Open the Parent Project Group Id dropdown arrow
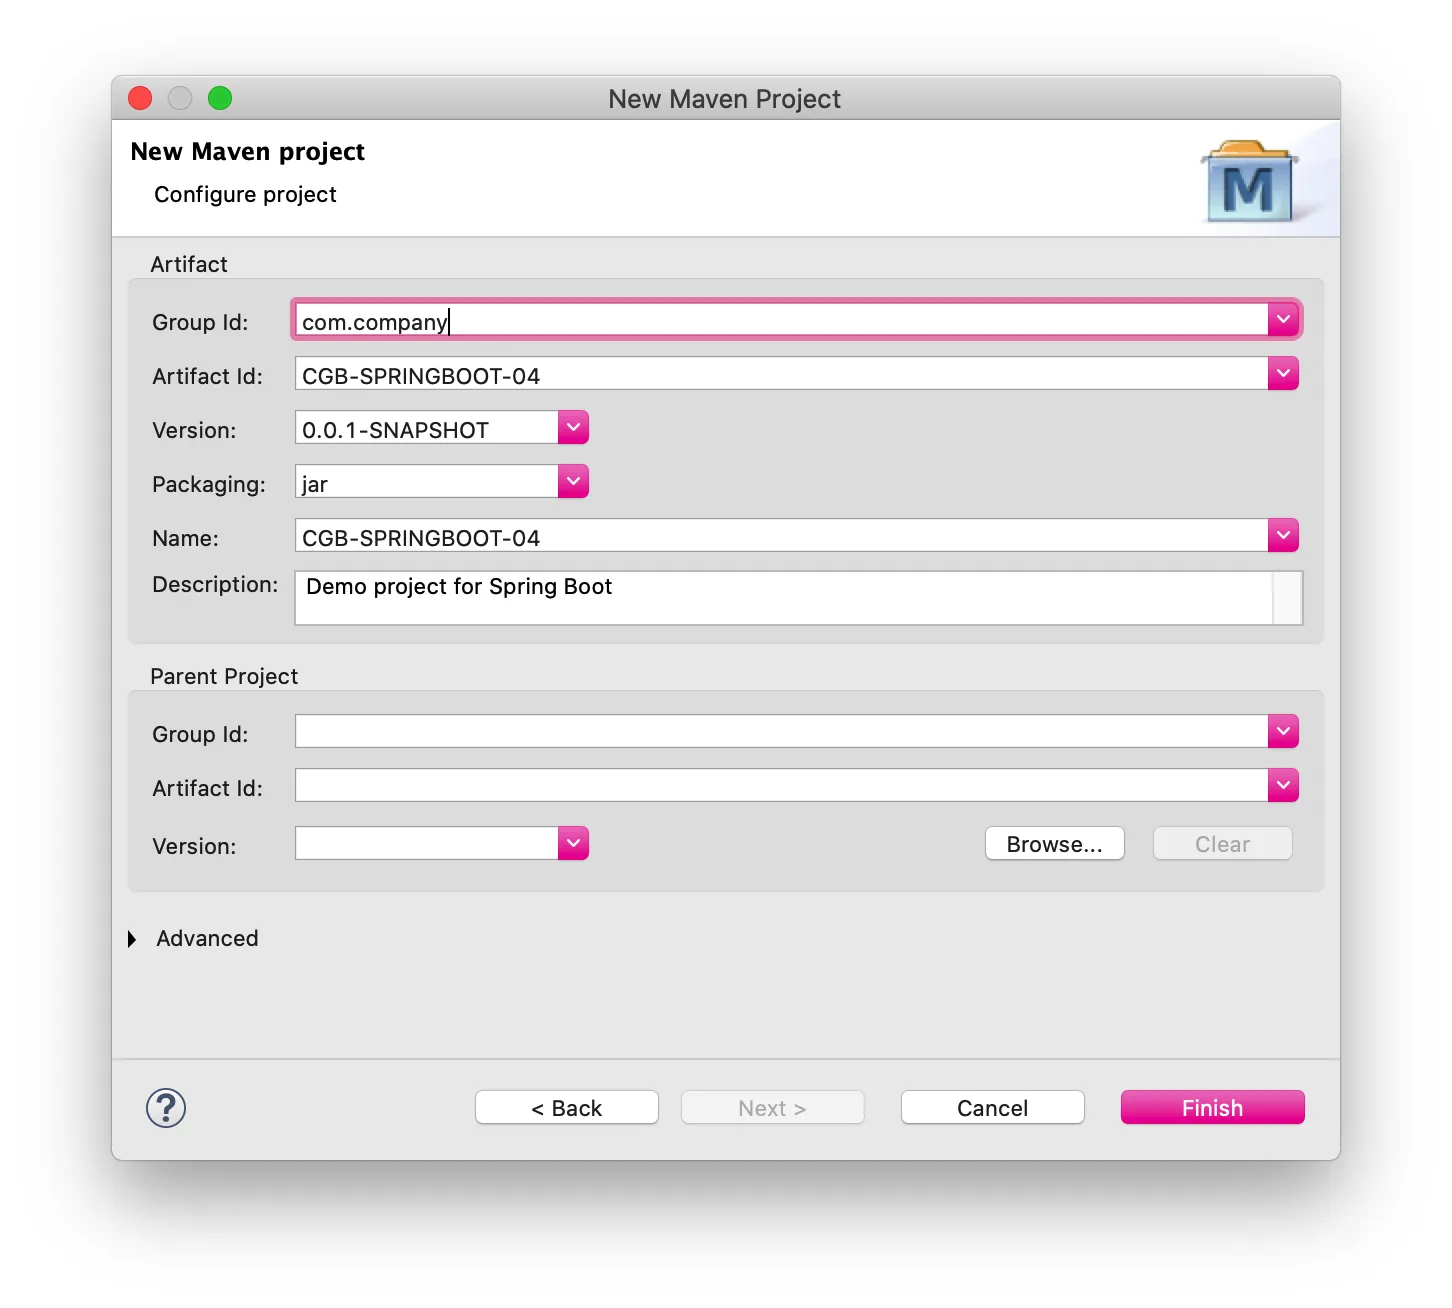This screenshot has width=1452, height=1308. click(1283, 732)
